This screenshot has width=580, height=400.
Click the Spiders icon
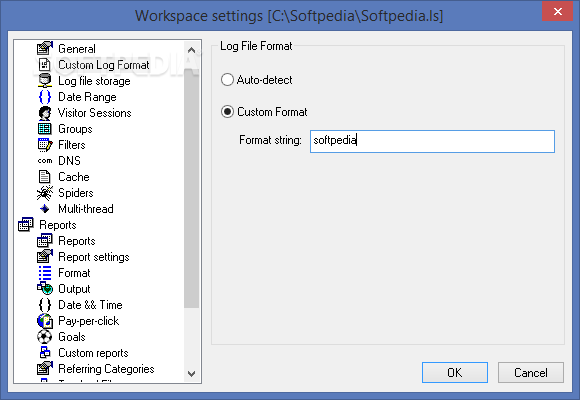(x=45, y=193)
